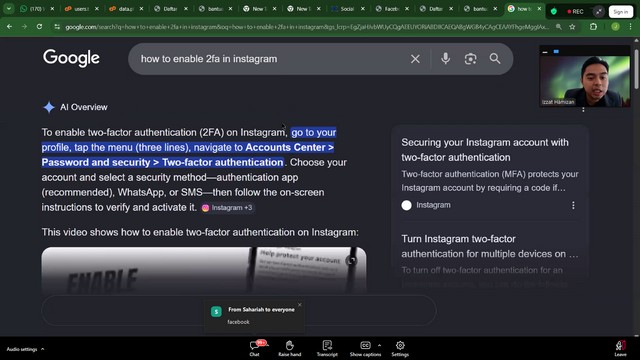Minimize the speaker video panel
Viewport: 640px width, 360px height.
(545, 51)
